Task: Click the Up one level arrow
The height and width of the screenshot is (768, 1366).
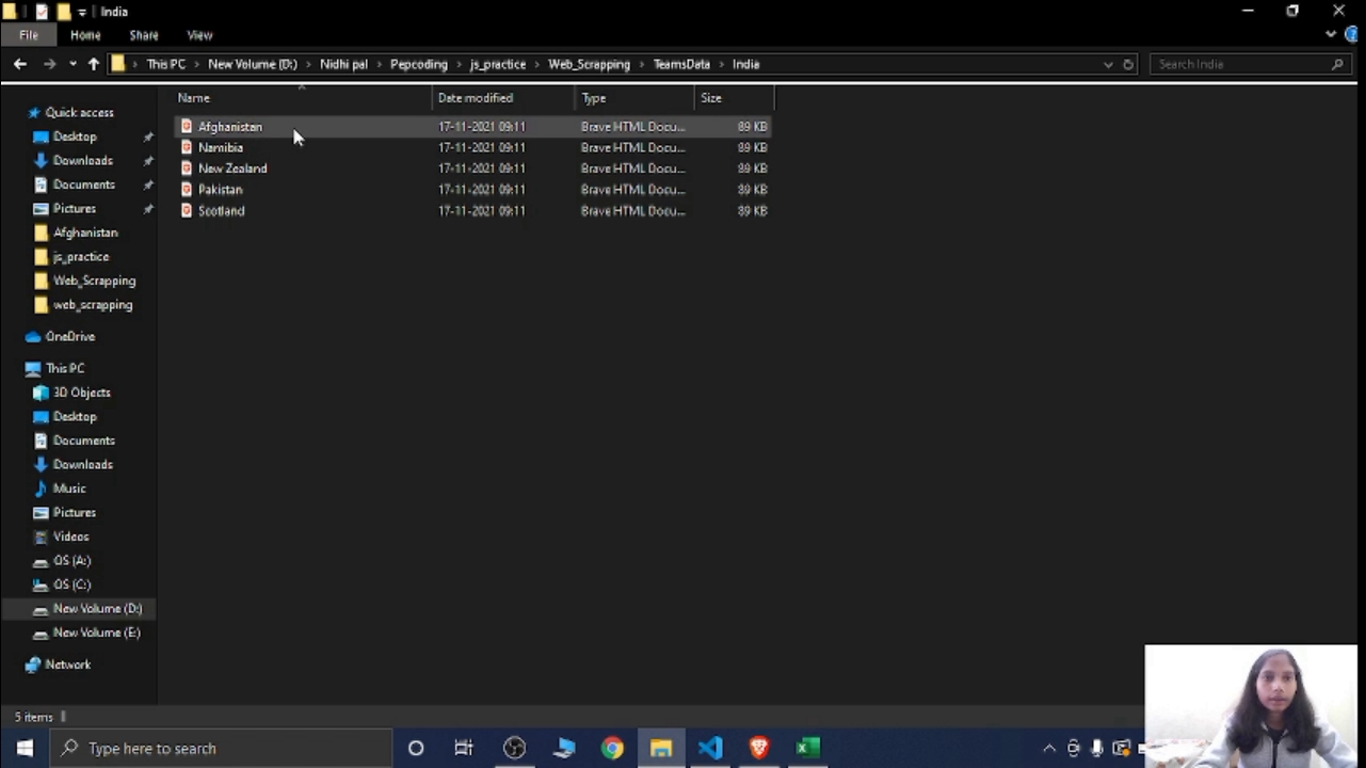Action: coord(94,64)
